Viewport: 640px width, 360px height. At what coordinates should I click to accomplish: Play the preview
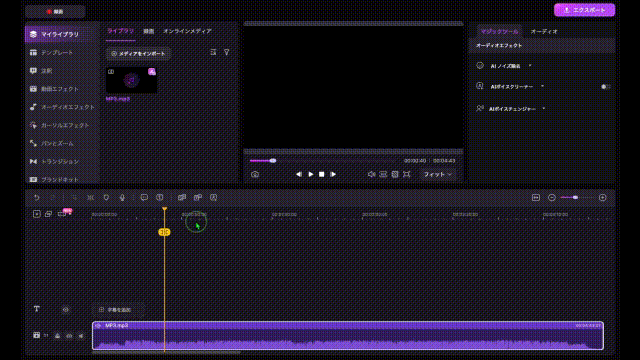coord(311,174)
